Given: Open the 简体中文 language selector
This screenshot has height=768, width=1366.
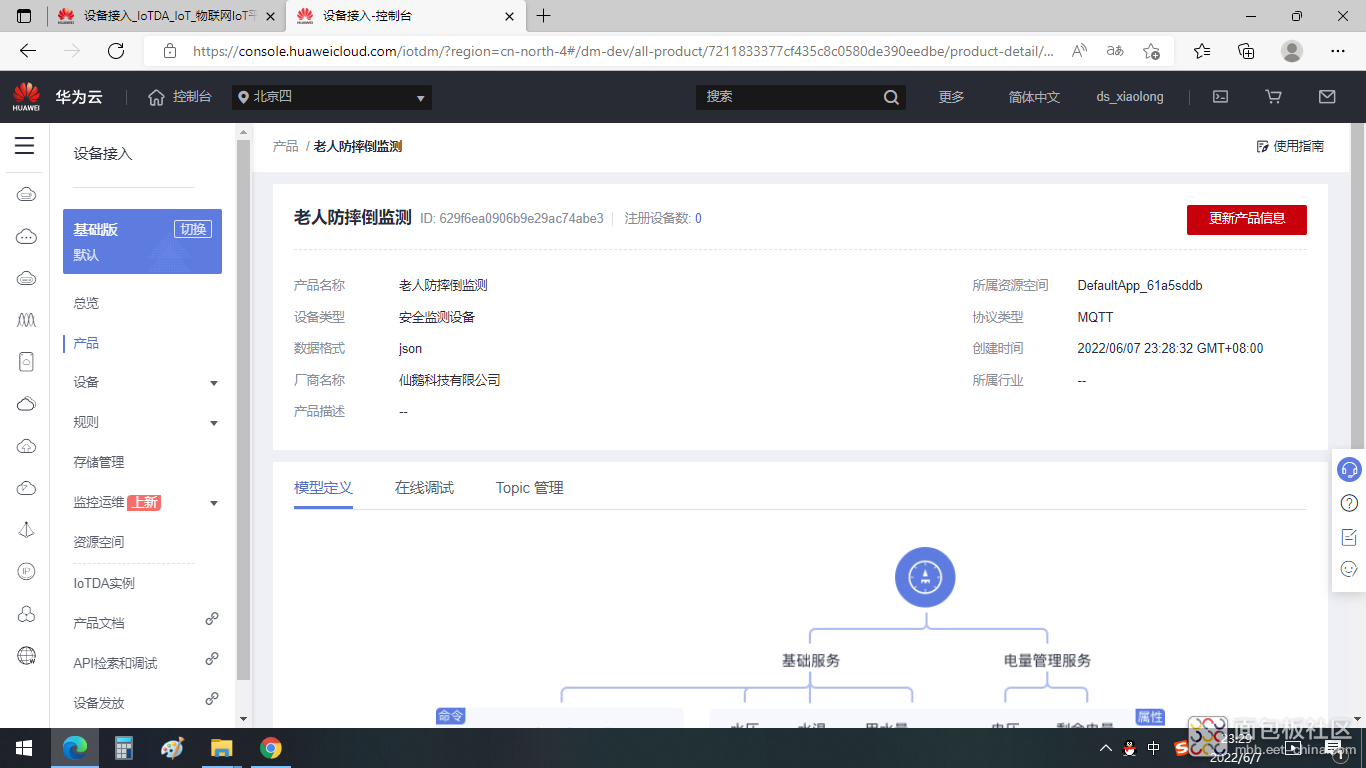Looking at the screenshot, I should tap(1034, 97).
